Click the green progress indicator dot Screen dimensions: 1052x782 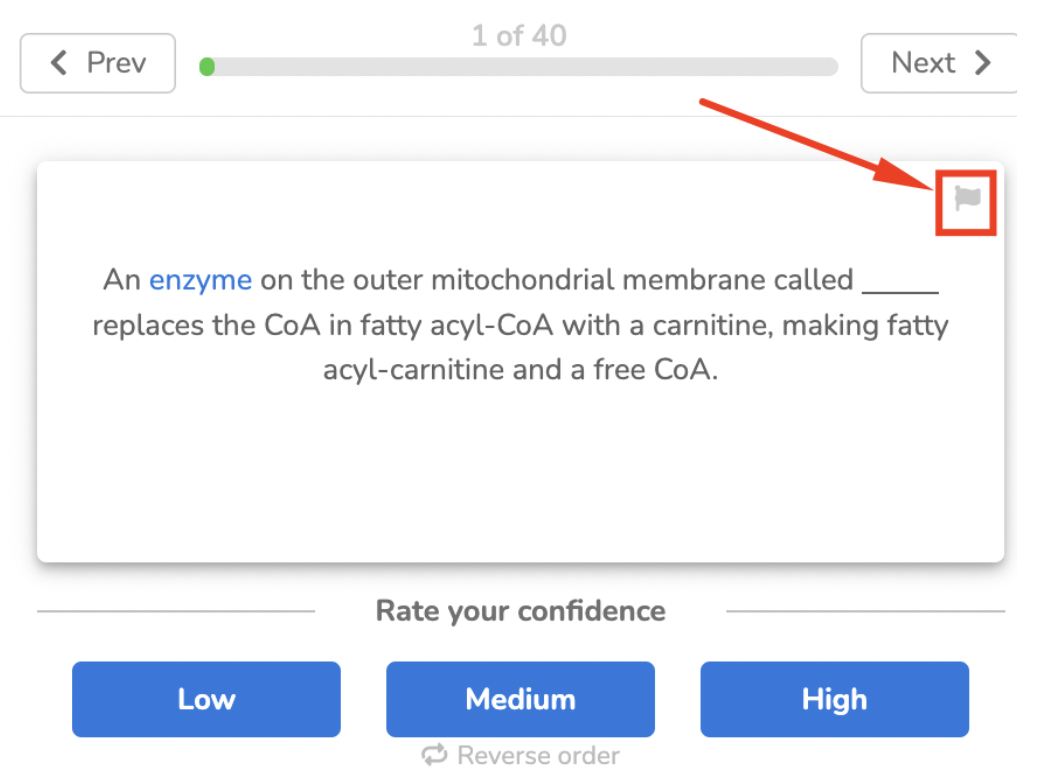point(207,67)
